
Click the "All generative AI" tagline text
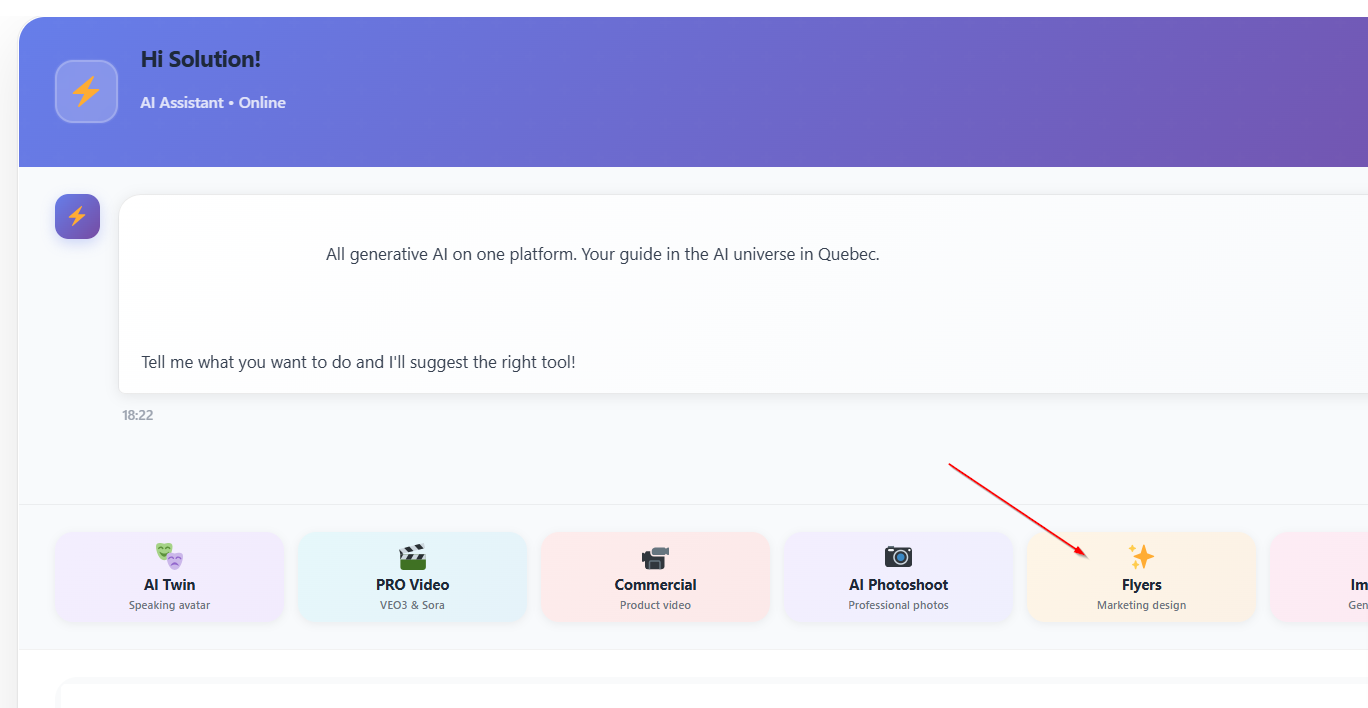point(602,254)
